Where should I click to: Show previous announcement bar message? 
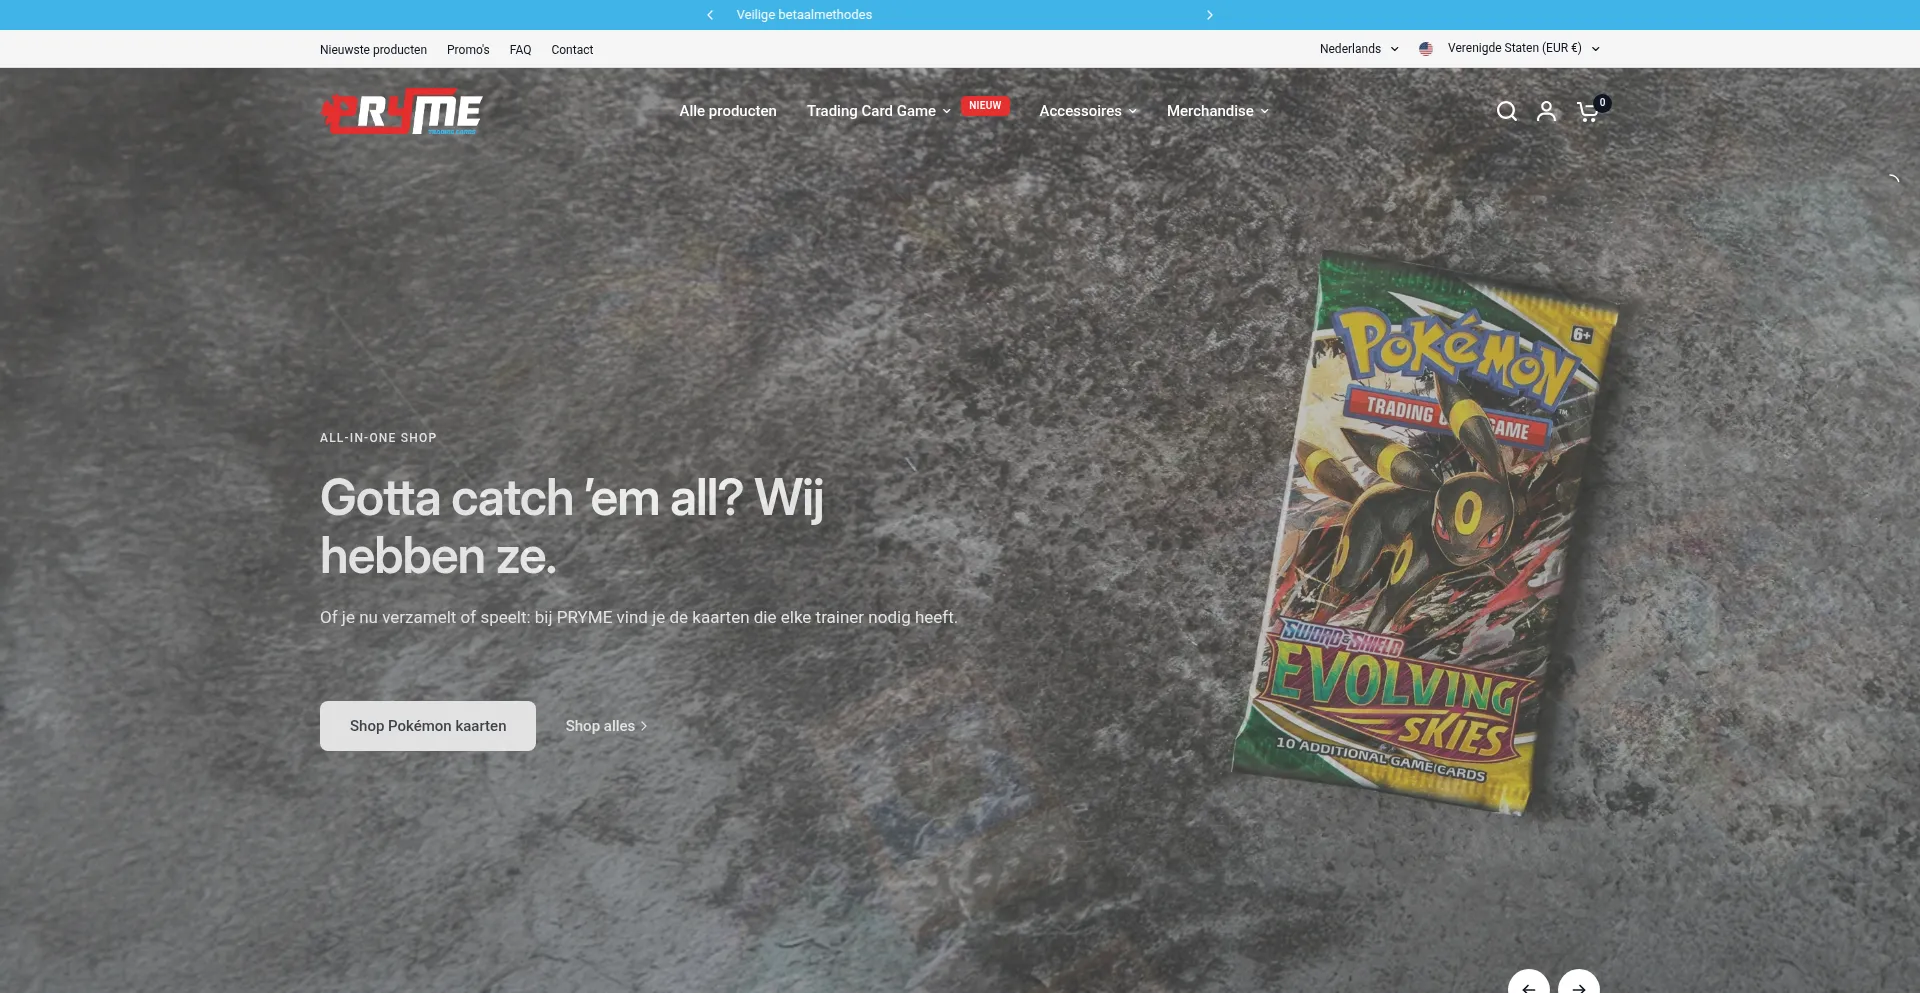tap(710, 15)
